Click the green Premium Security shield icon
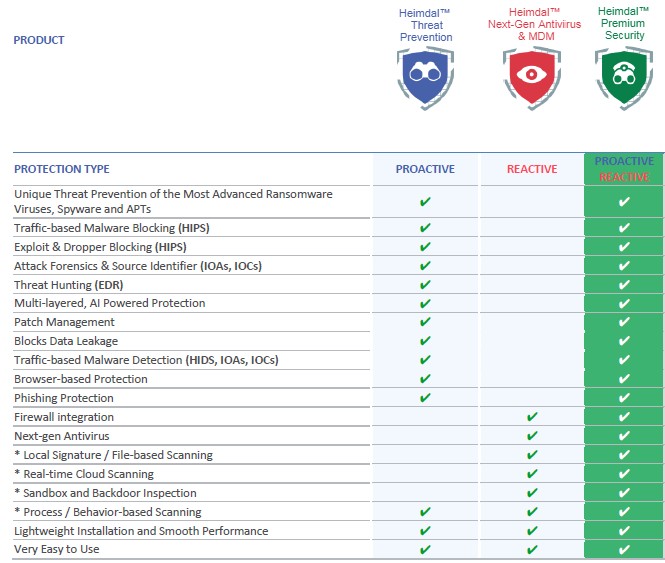 624,78
